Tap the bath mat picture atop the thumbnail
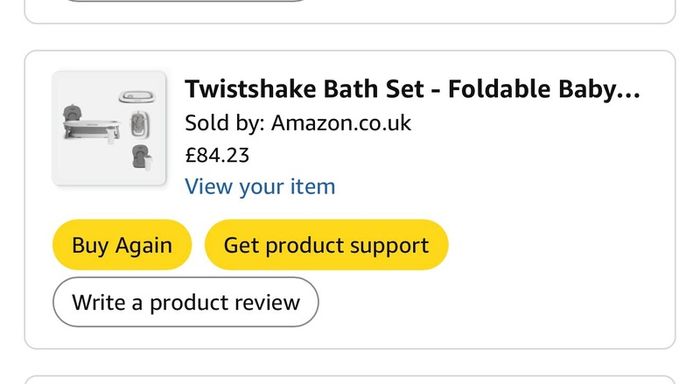 coord(137,96)
